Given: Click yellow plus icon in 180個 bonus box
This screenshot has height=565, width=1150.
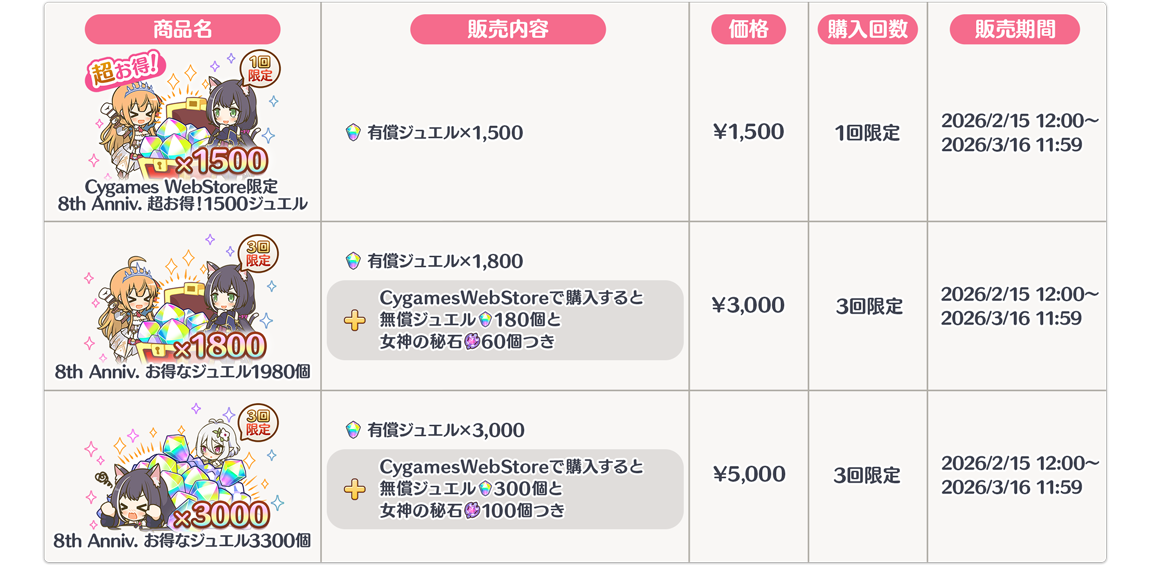Looking at the screenshot, I should click(354, 320).
